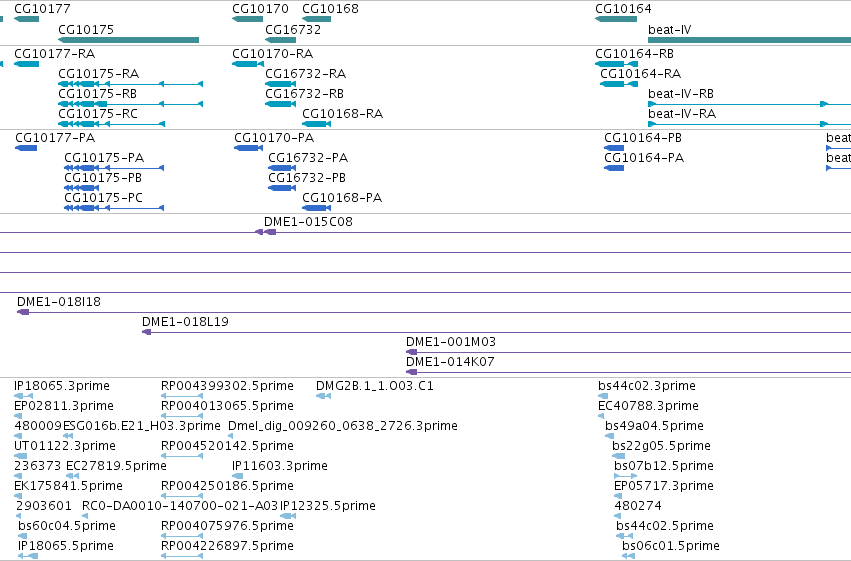Image resolution: width=851 pixels, height=561 pixels.
Task: Click the RP004226897.5prime EST label
Action: click(227, 547)
